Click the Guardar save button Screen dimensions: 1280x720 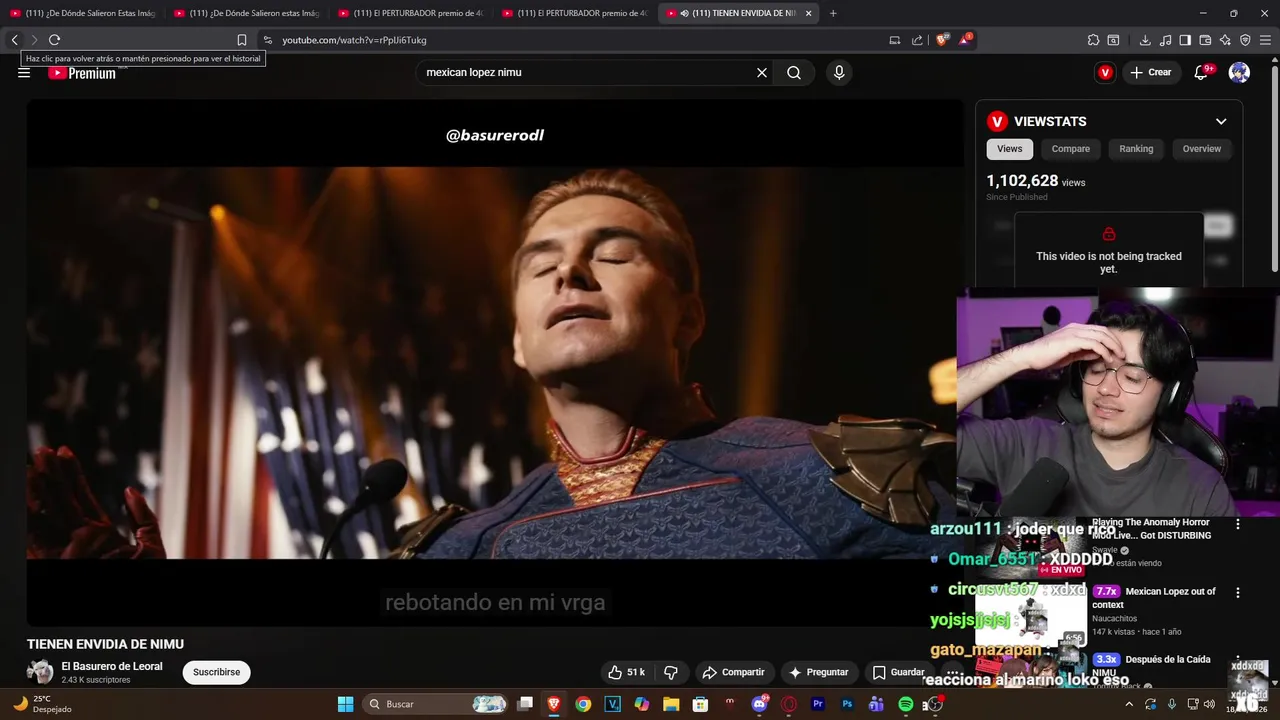coord(898,672)
